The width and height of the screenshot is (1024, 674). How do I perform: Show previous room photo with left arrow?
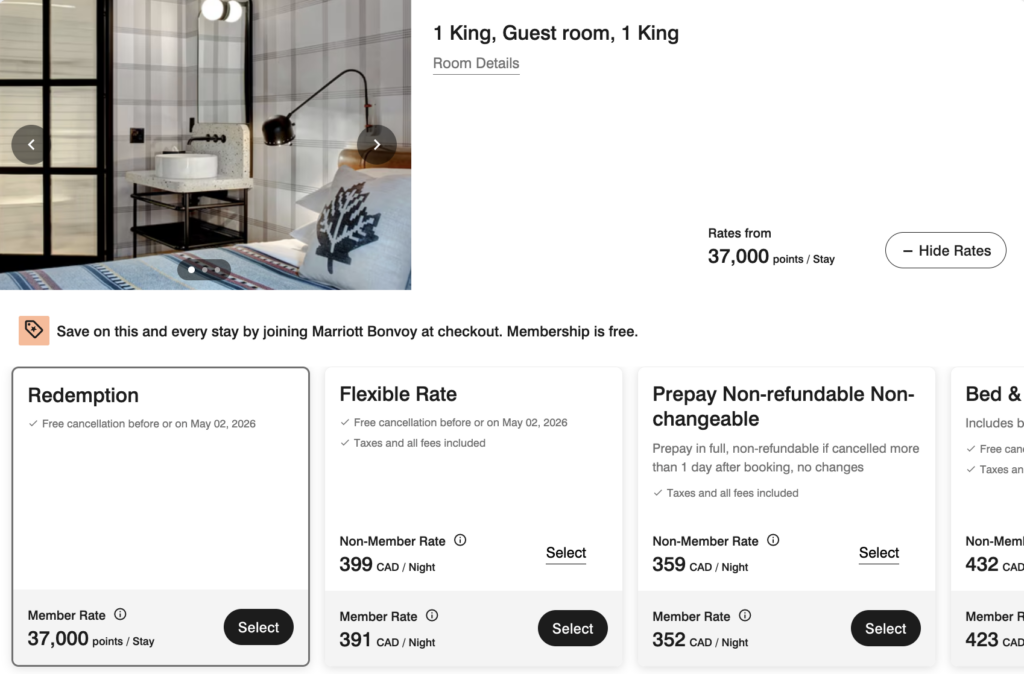(x=31, y=145)
